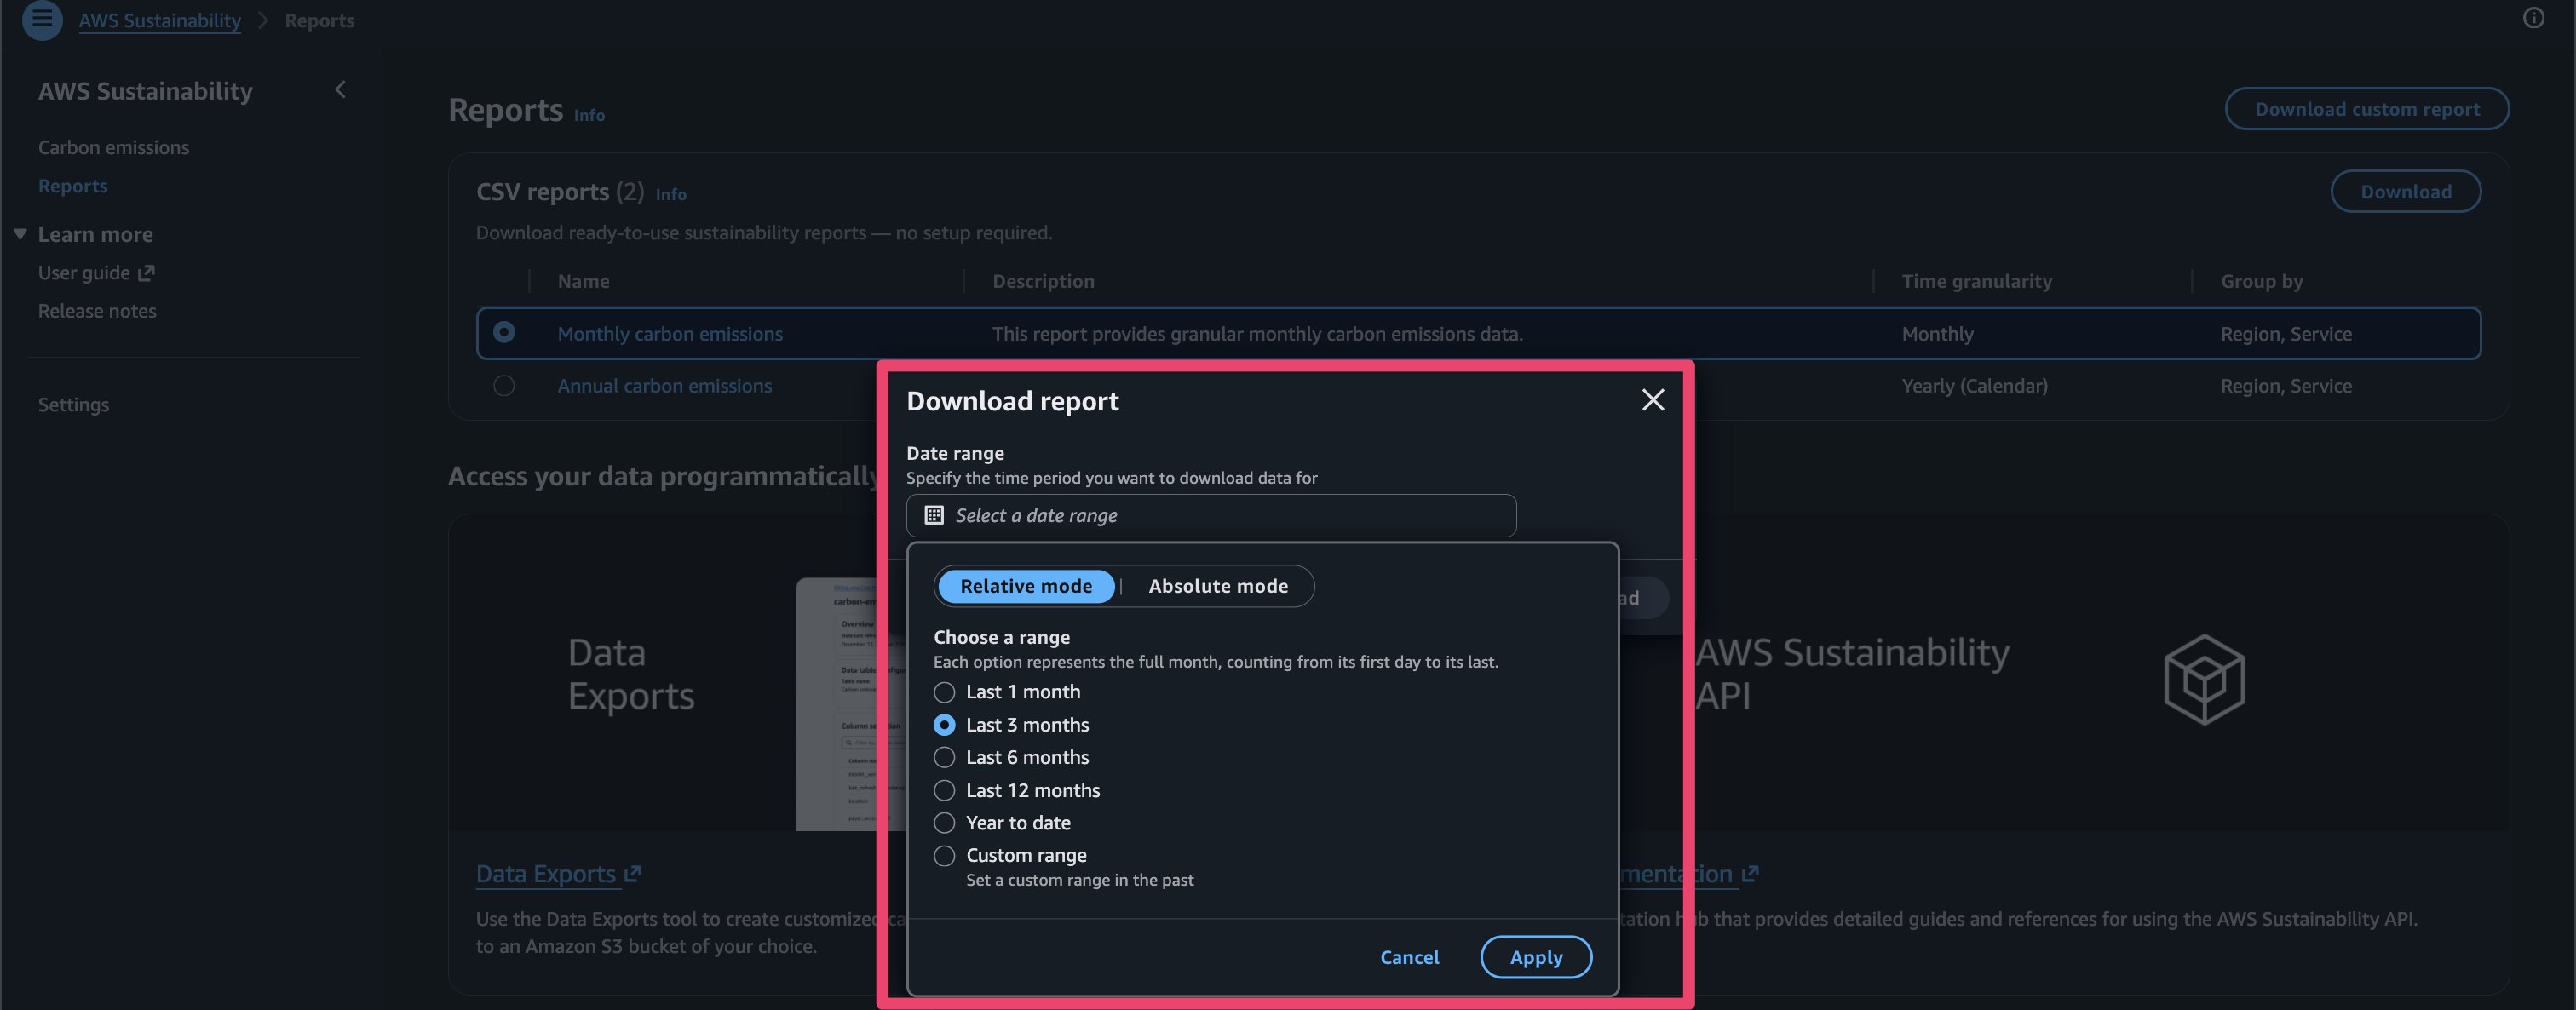Select the Last 1 month option
The width and height of the screenshot is (2576, 1010).
[944, 692]
